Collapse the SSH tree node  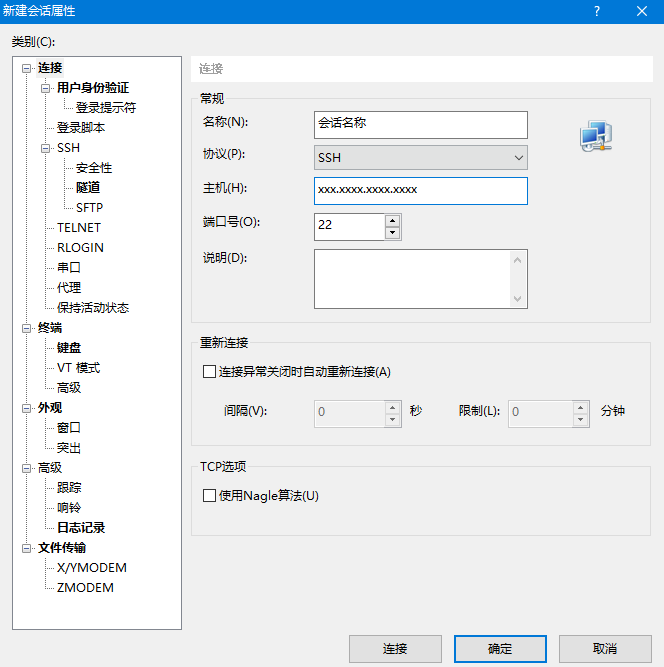45,148
